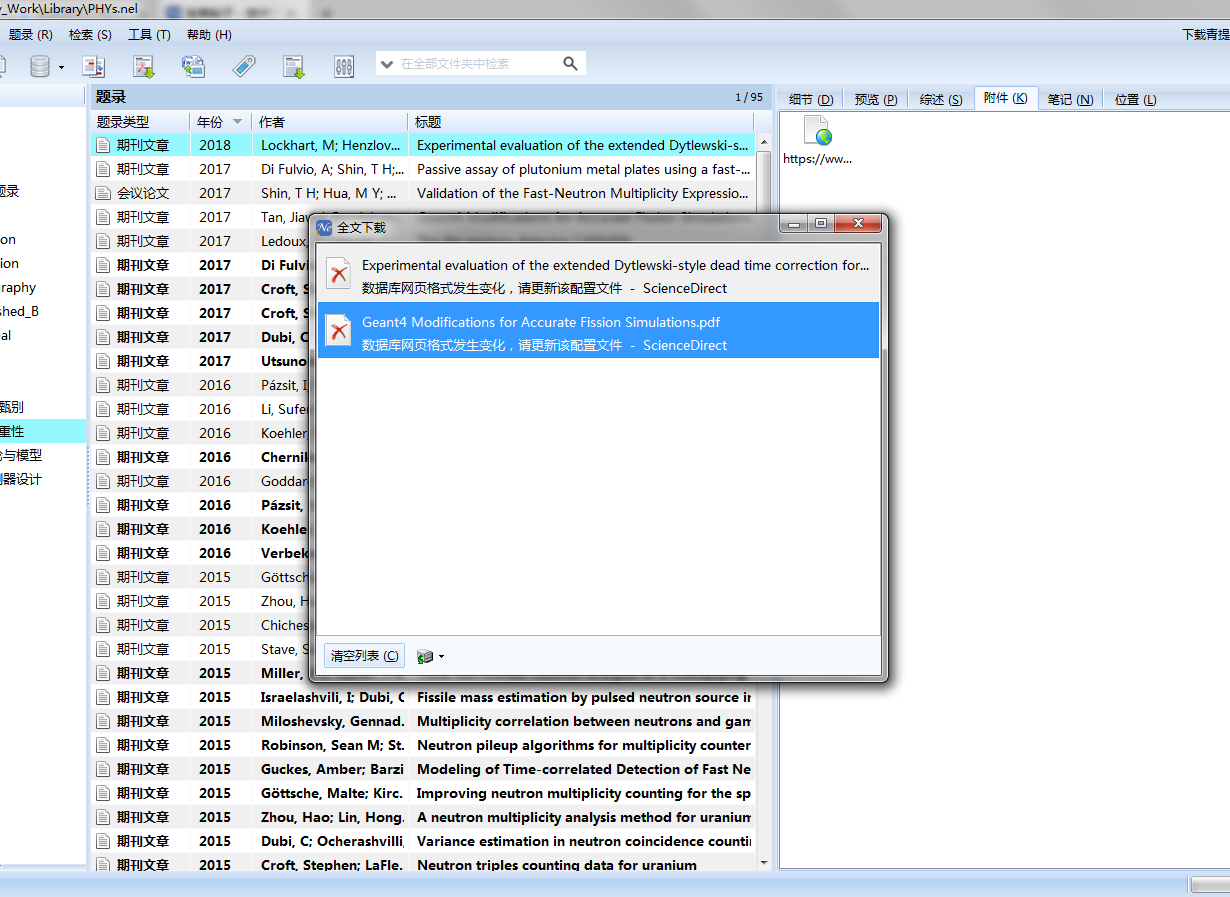The width and height of the screenshot is (1230, 897).
Task: Select 'Passive assay of plutonium metal plates' title
Action: [x=583, y=169]
